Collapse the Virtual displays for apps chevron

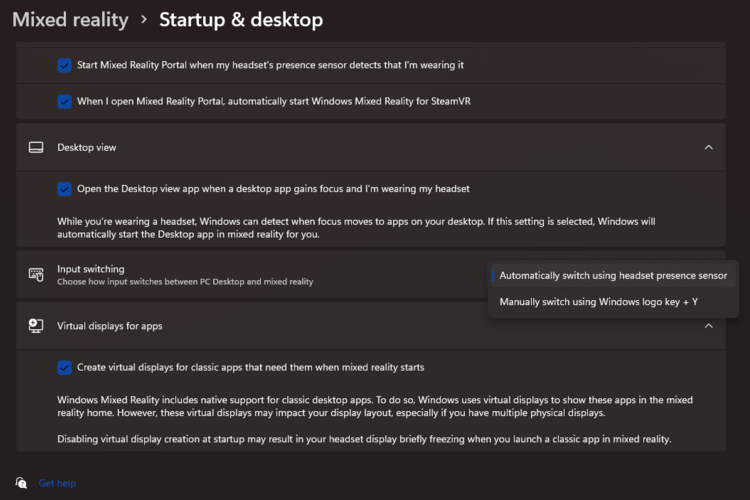pyautogui.click(x=708, y=325)
